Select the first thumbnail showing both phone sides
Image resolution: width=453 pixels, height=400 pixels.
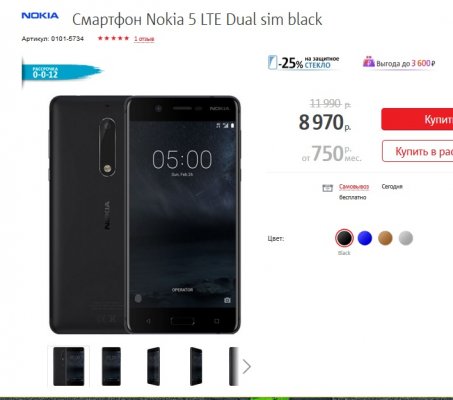tap(69, 366)
